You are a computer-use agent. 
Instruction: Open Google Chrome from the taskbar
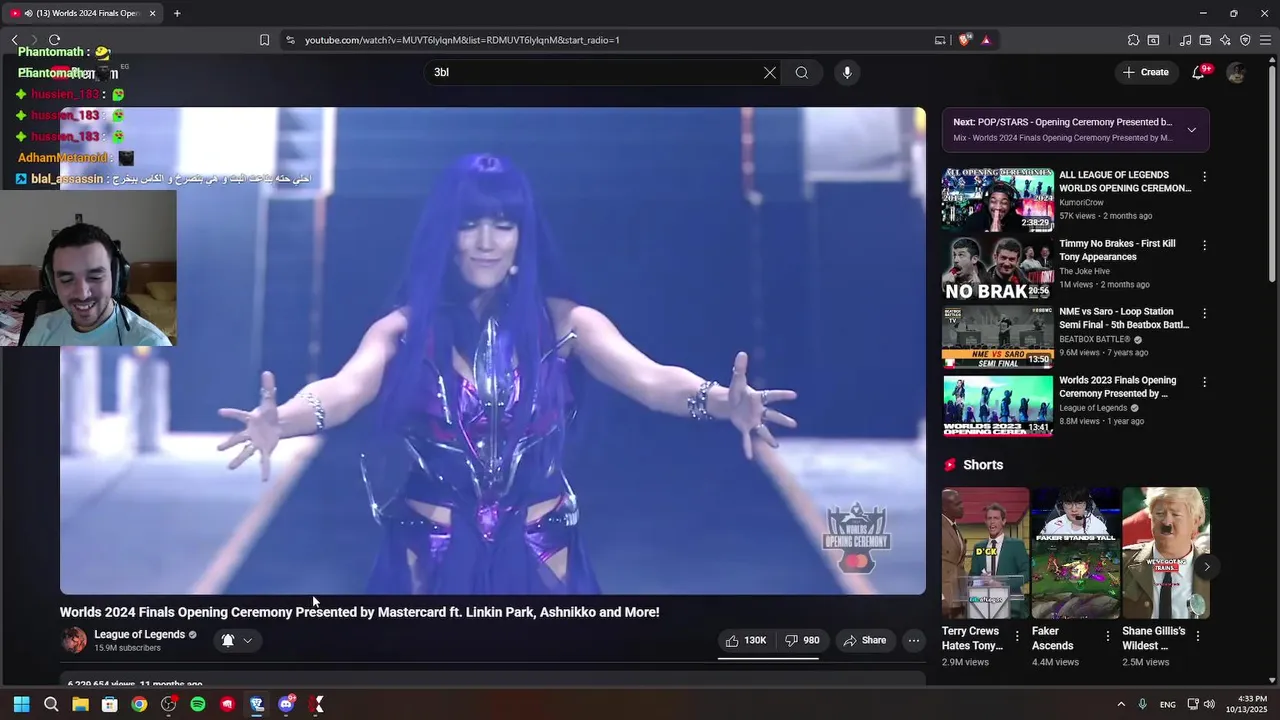(139, 704)
